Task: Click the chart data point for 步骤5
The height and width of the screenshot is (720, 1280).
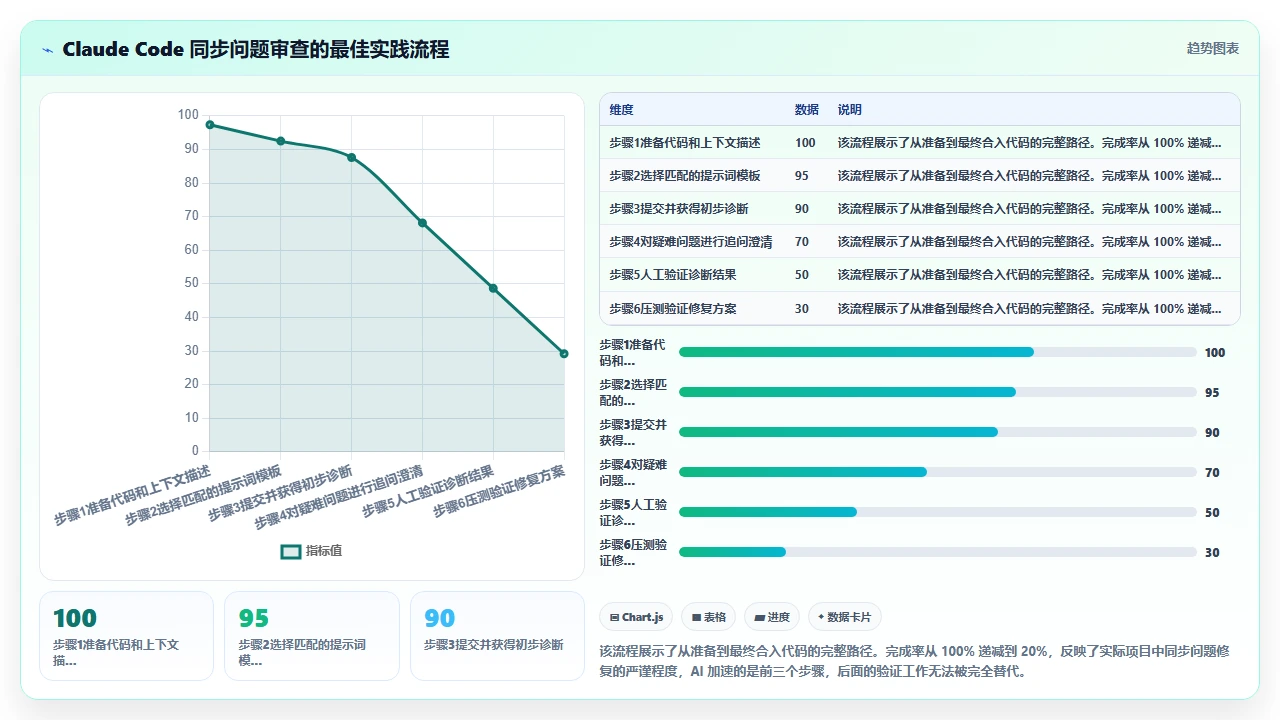Action: click(493, 289)
